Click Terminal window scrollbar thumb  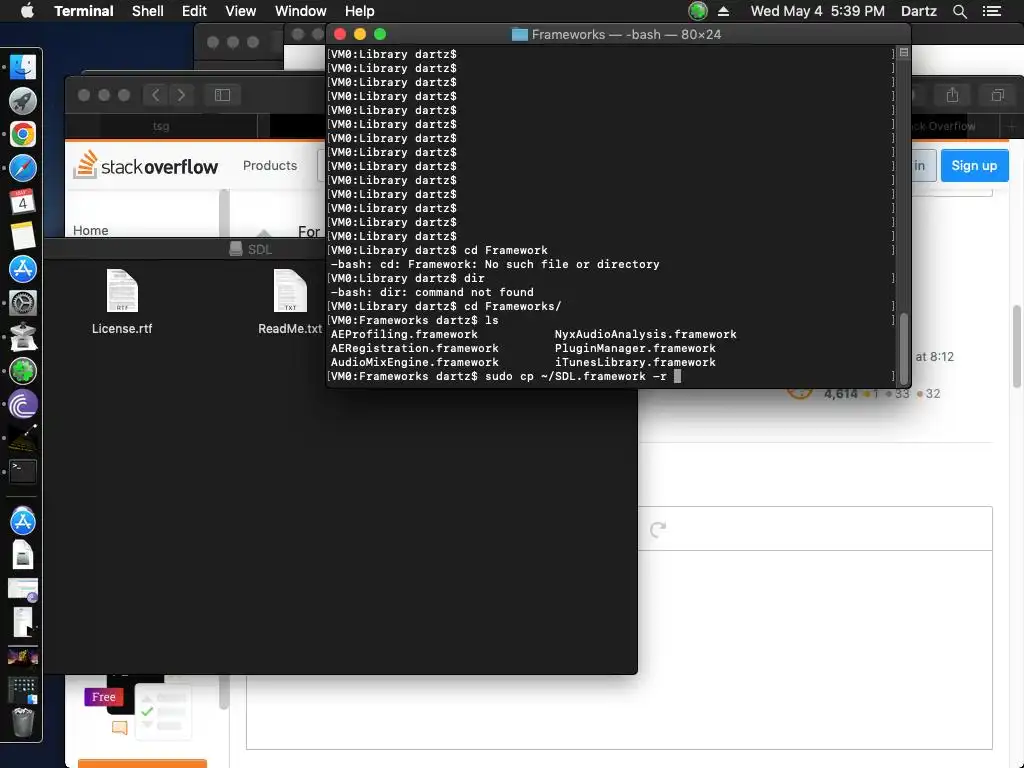click(x=904, y=349)
